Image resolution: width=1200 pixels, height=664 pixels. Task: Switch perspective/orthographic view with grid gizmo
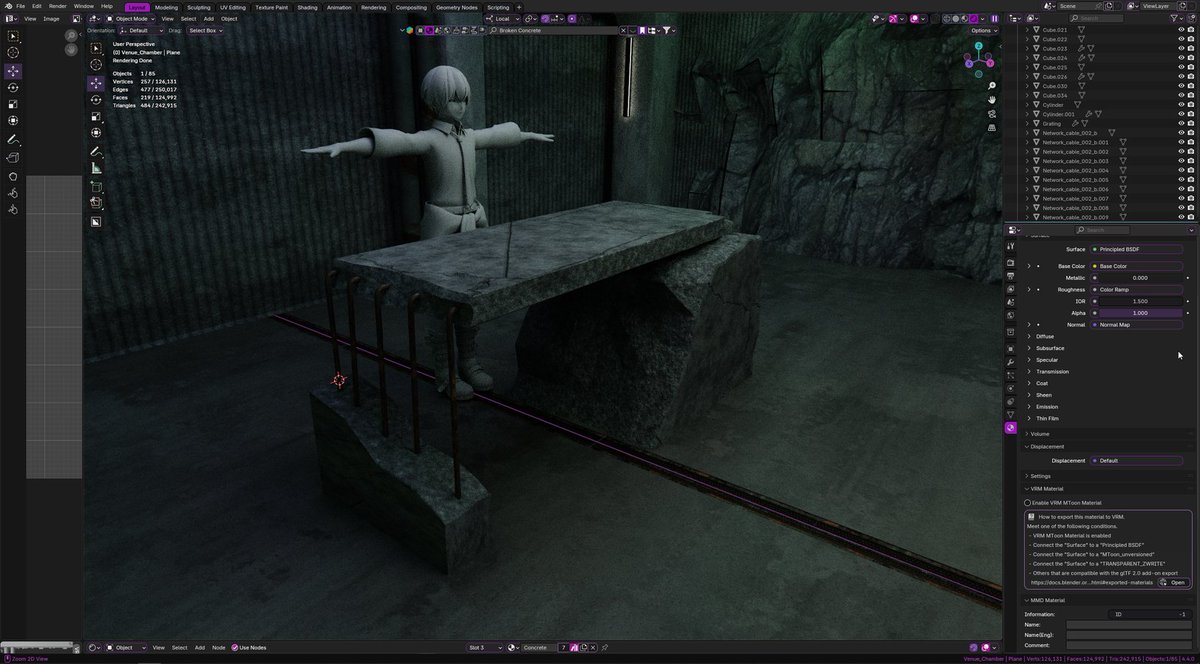pos(992,128)
